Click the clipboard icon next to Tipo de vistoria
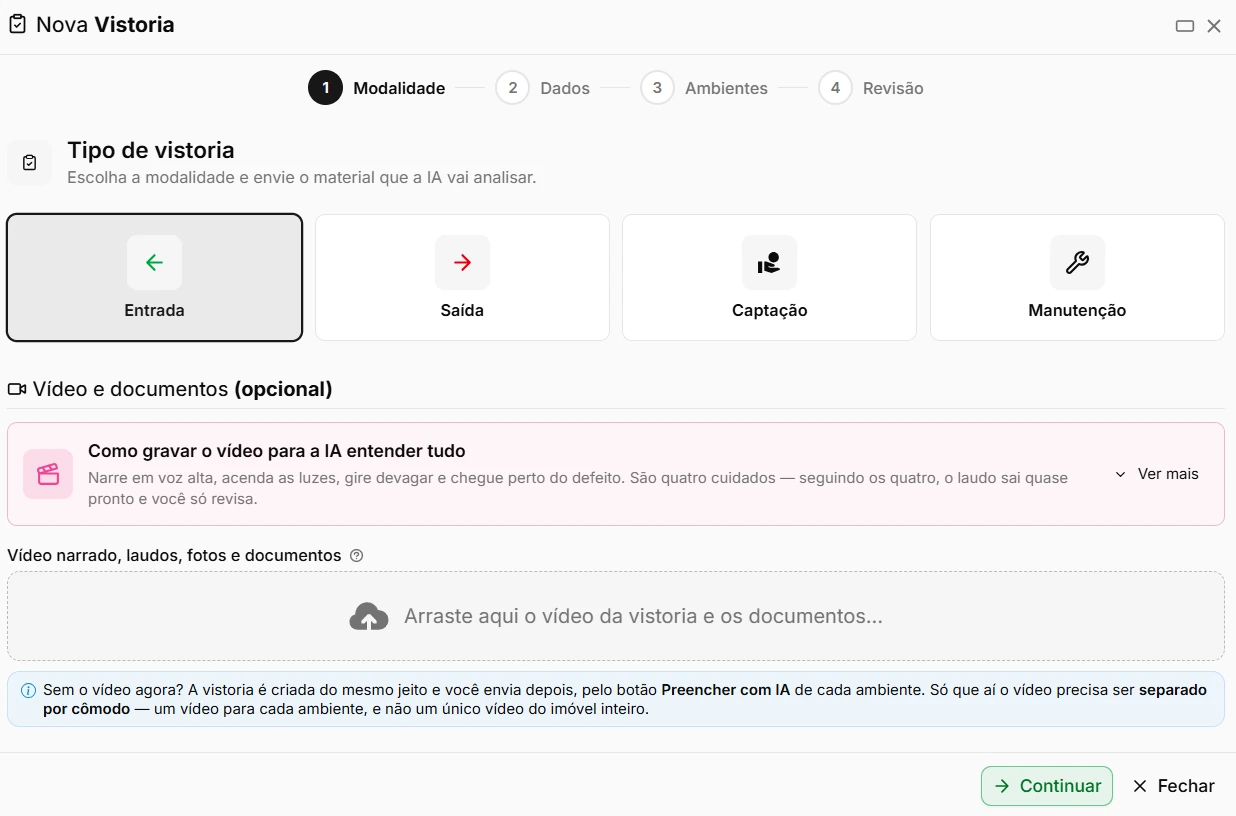Image resolution: width=1236 pixels, height=816 pixels. point(30,162)
